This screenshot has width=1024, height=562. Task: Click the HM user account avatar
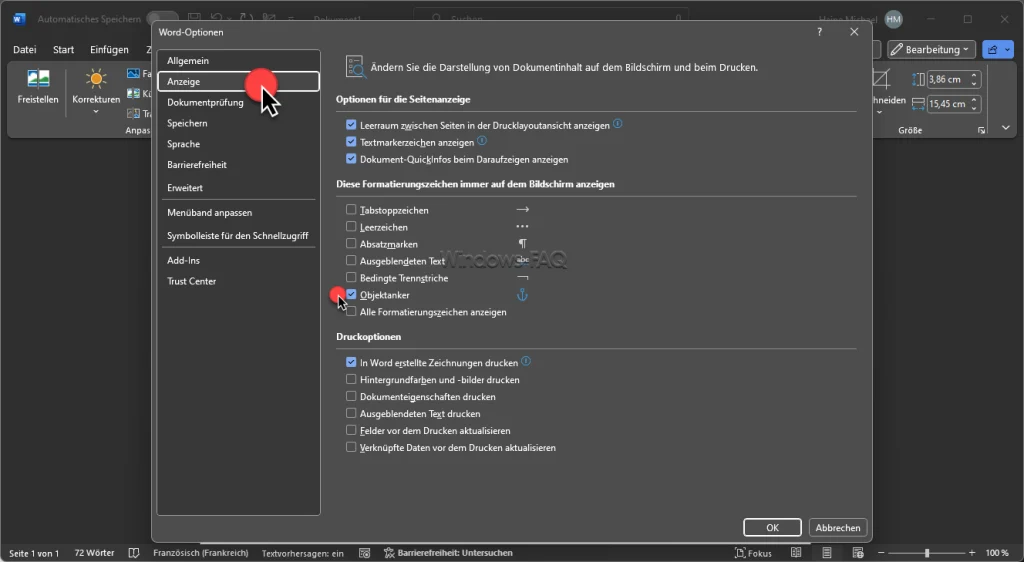tap(893, 20)
